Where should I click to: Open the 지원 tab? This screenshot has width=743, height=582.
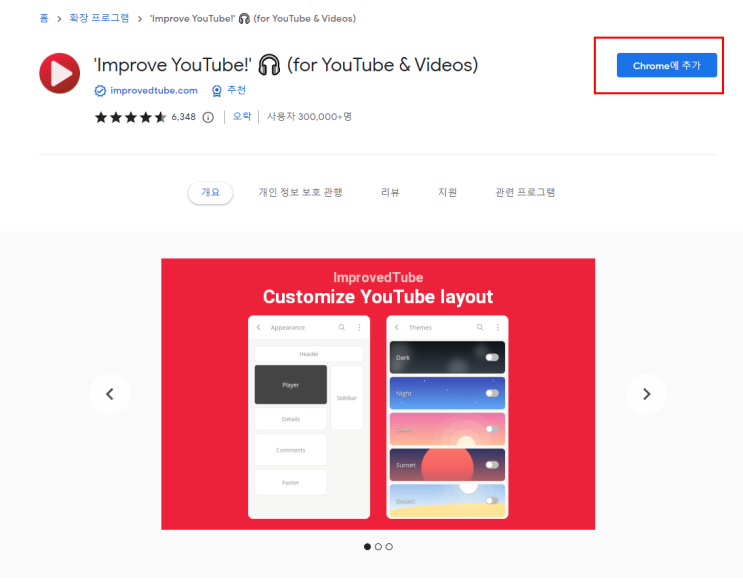pos(447,192)
